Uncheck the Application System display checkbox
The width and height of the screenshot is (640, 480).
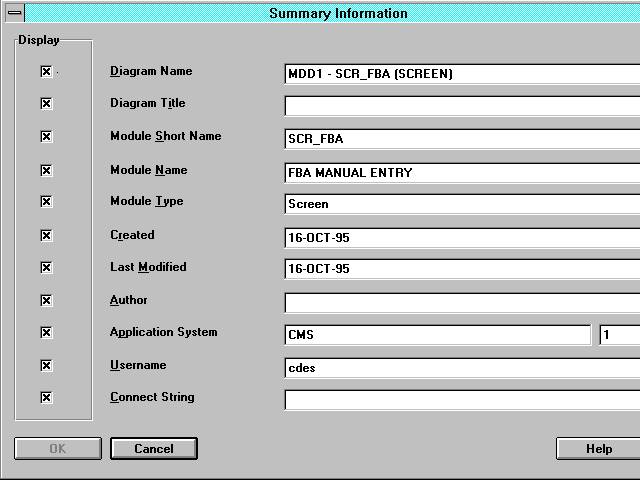46,333
